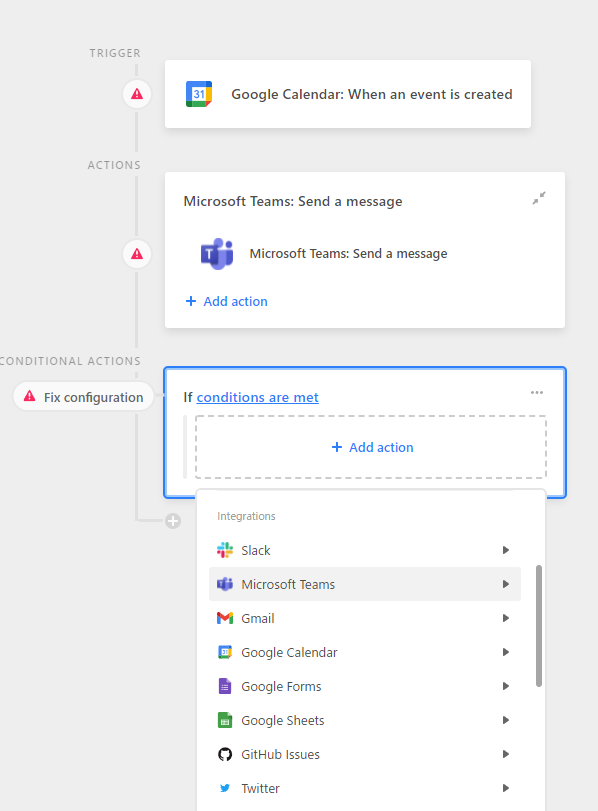Click the GitHub Issues icon
The image size is (598, 811).
pos(224,754)
